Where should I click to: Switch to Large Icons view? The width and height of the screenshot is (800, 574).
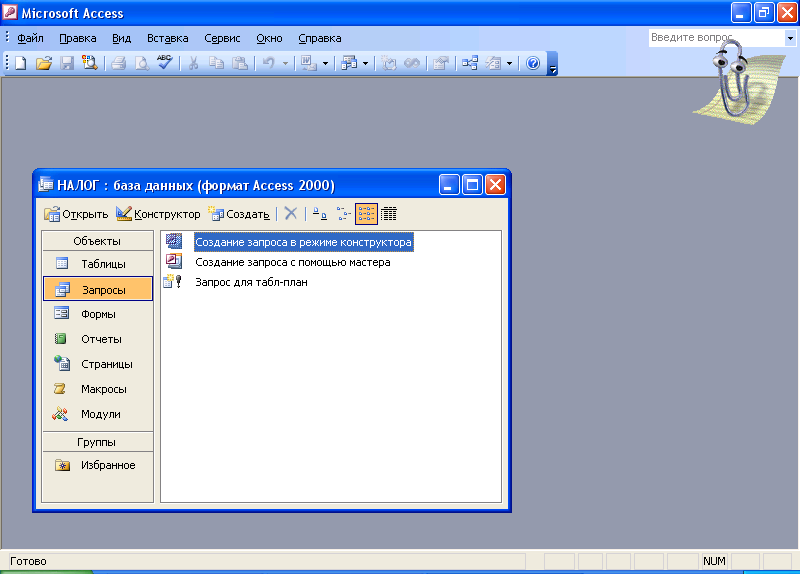click(320, 214)
